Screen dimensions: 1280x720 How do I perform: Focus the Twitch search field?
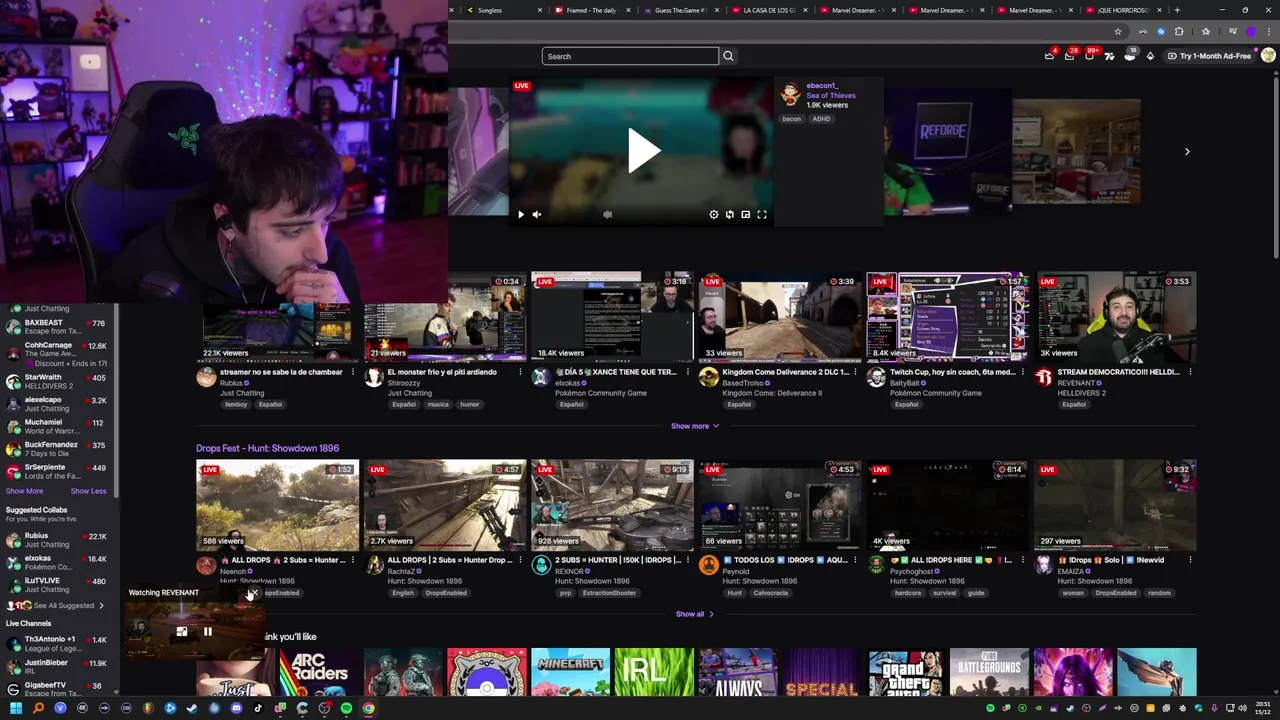630,56
